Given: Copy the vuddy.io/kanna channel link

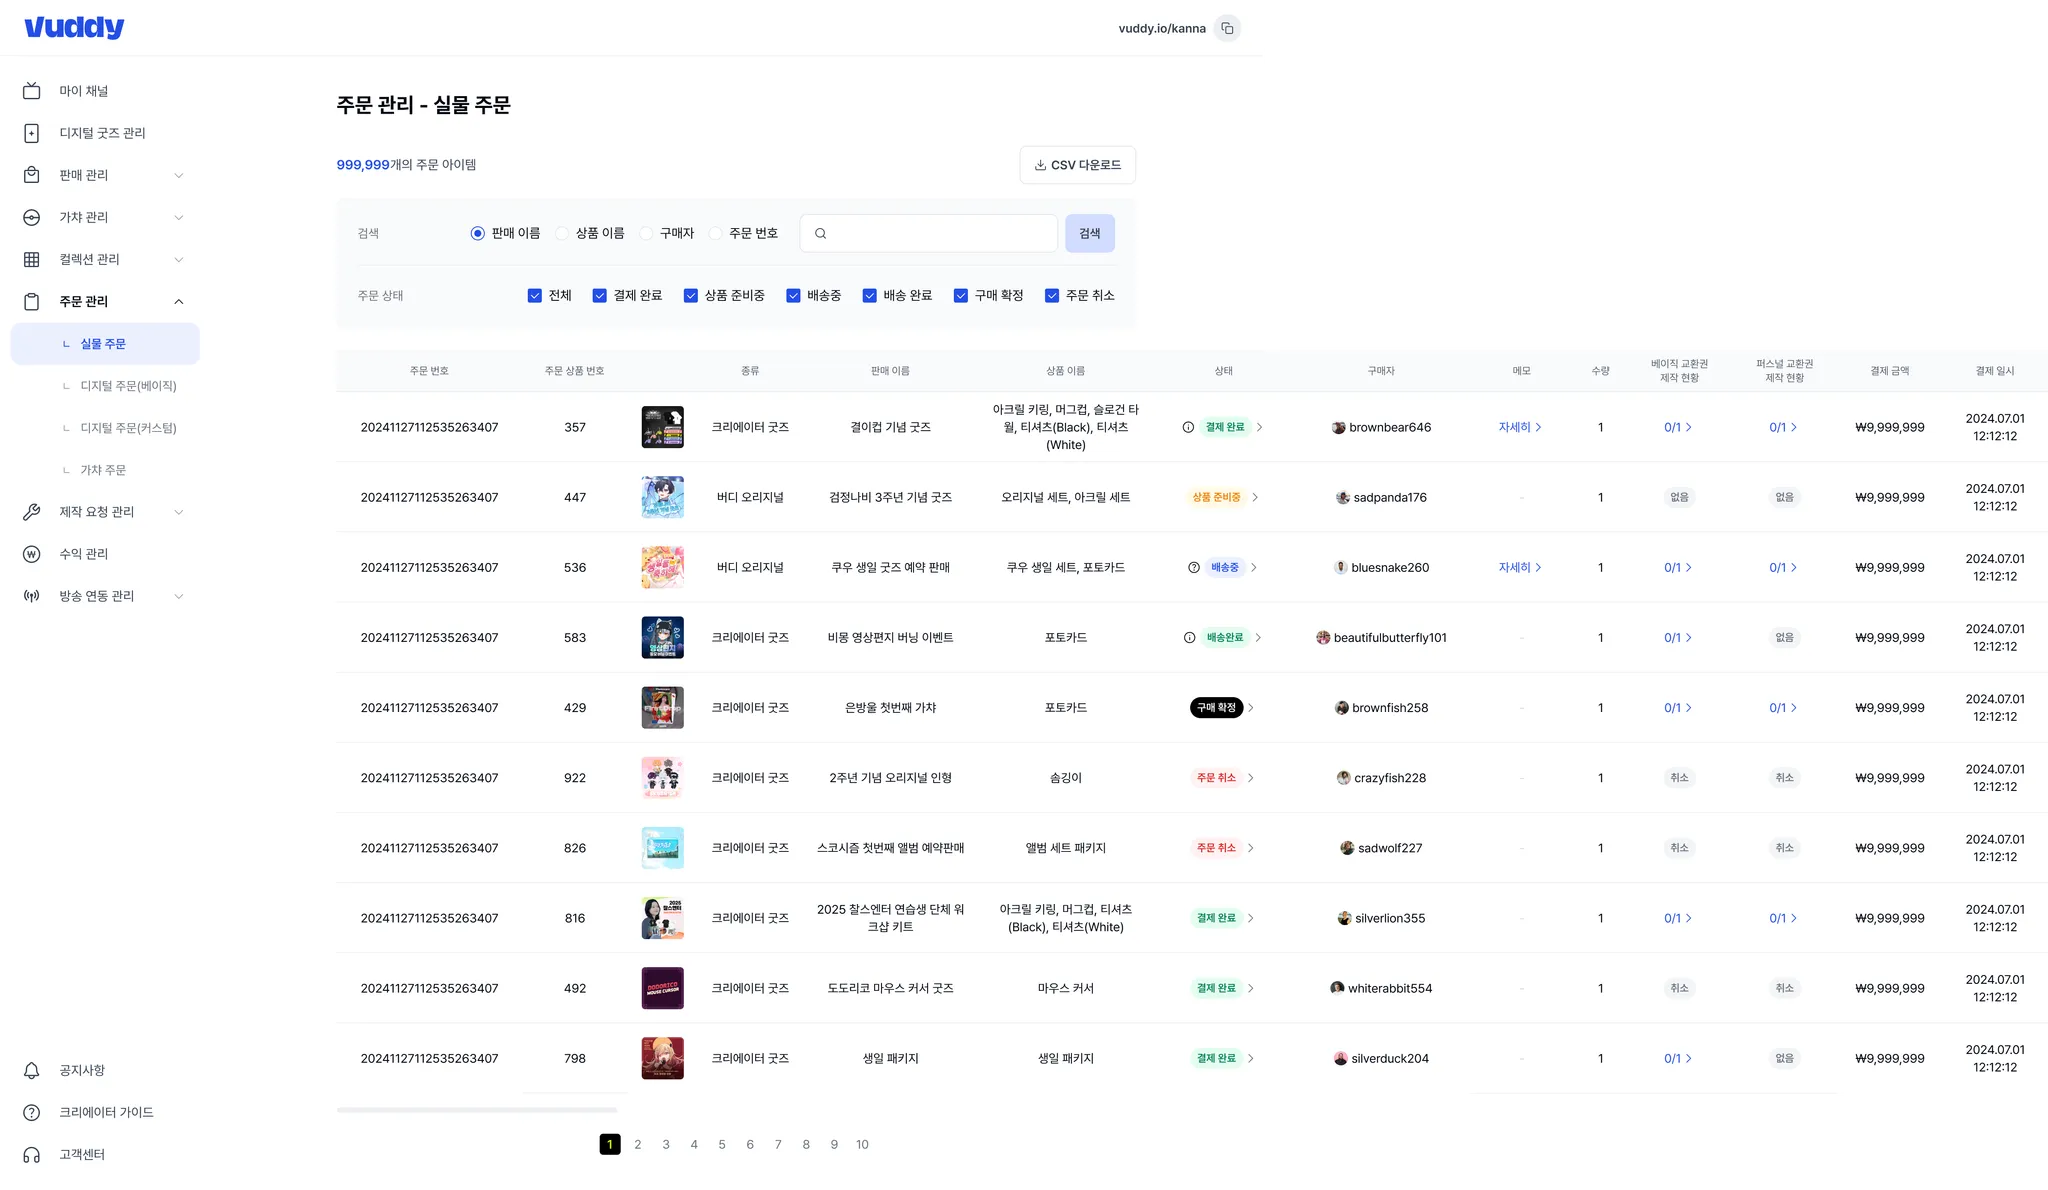Looking at the screenshot, I should 1227,28.
